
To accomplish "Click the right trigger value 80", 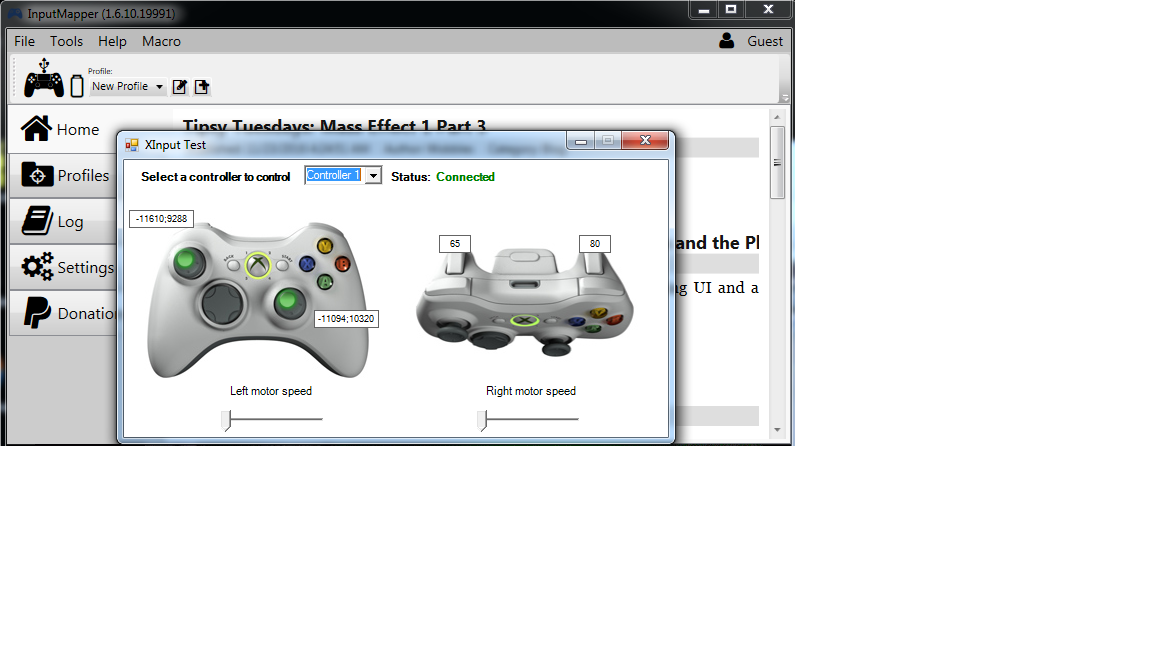I will pos(595,244).
